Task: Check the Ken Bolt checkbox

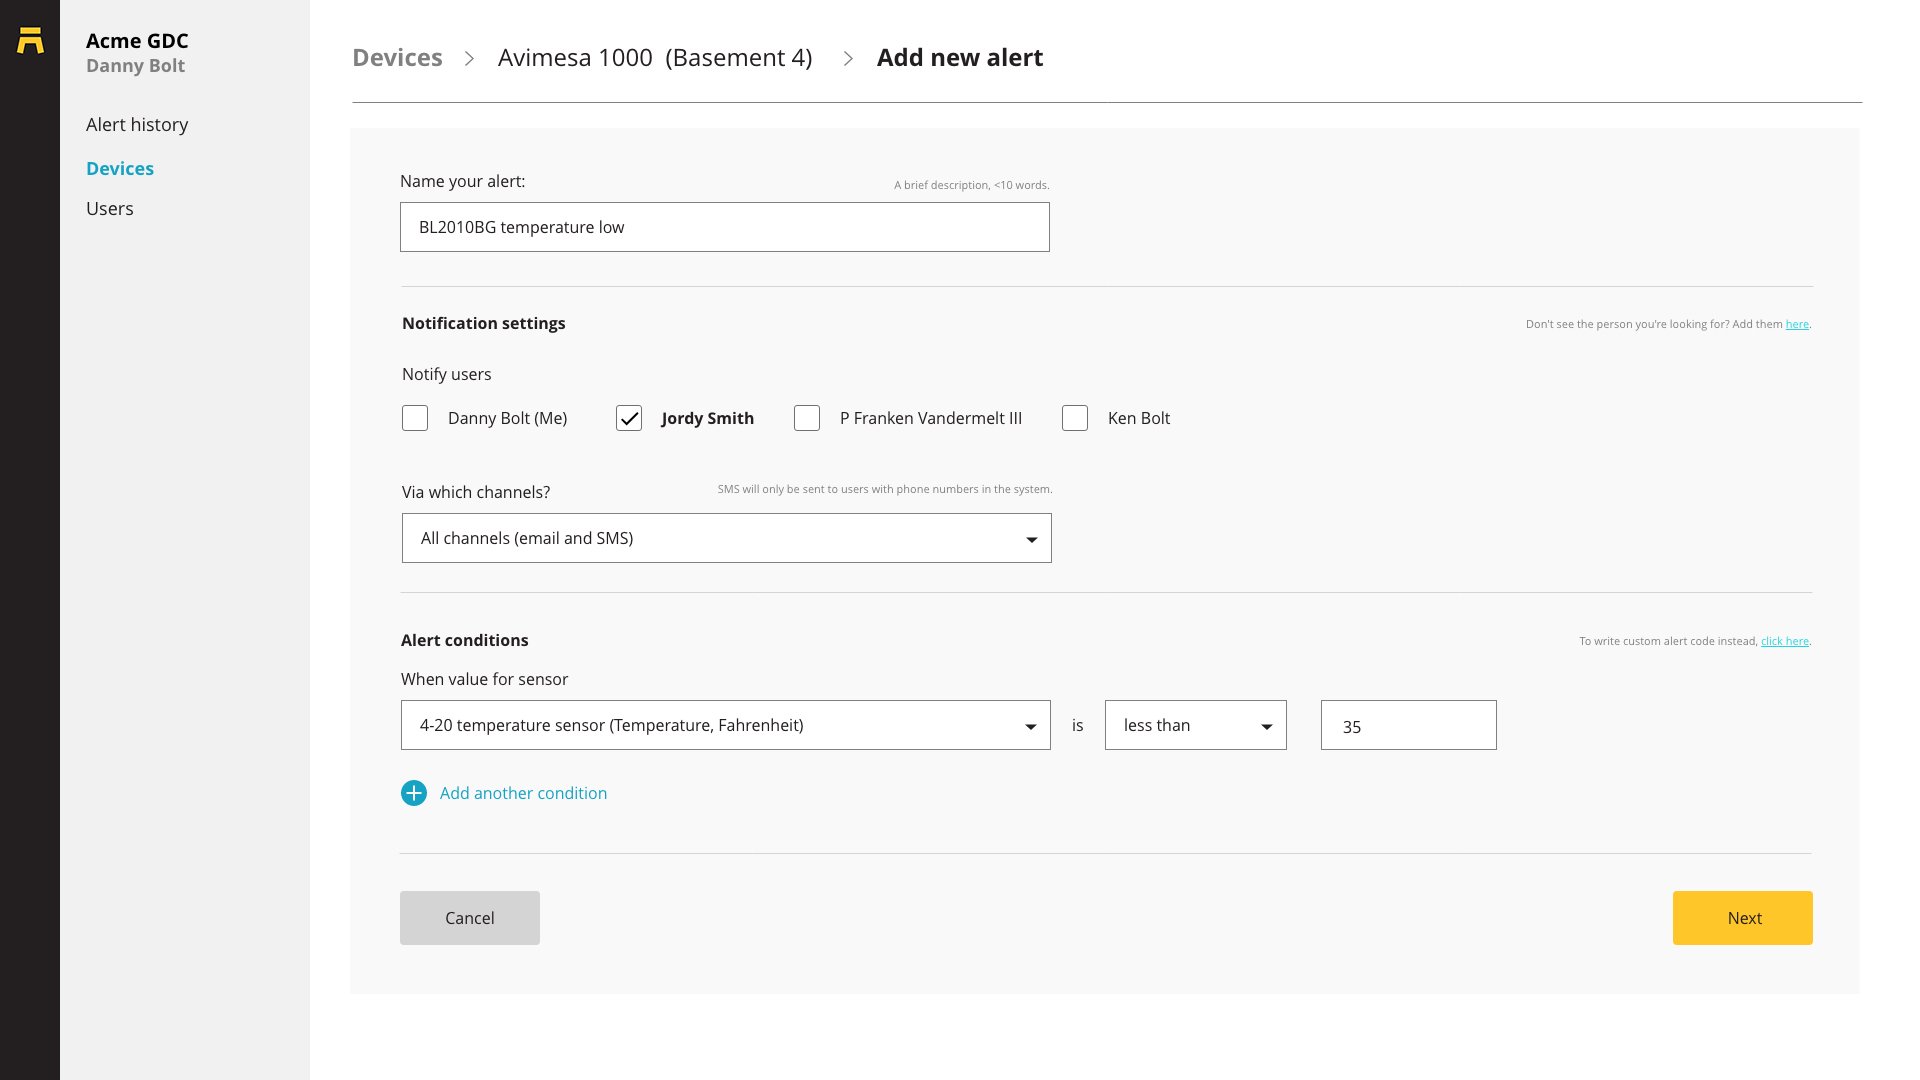Action: pos(1075,418)
